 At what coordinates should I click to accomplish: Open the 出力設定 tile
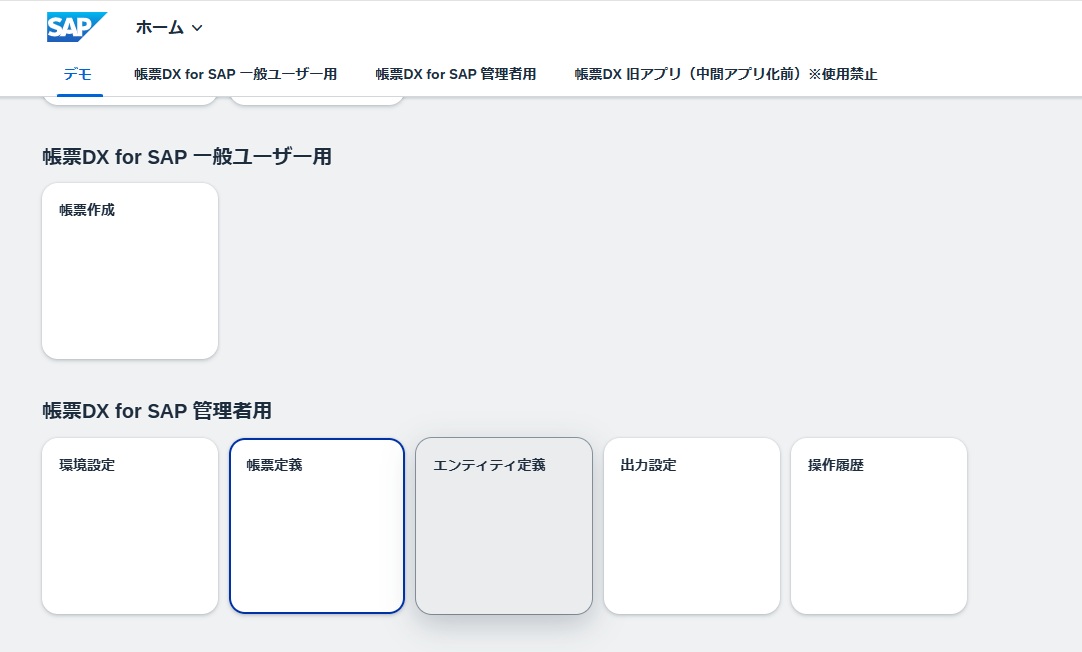coord(692,526)
